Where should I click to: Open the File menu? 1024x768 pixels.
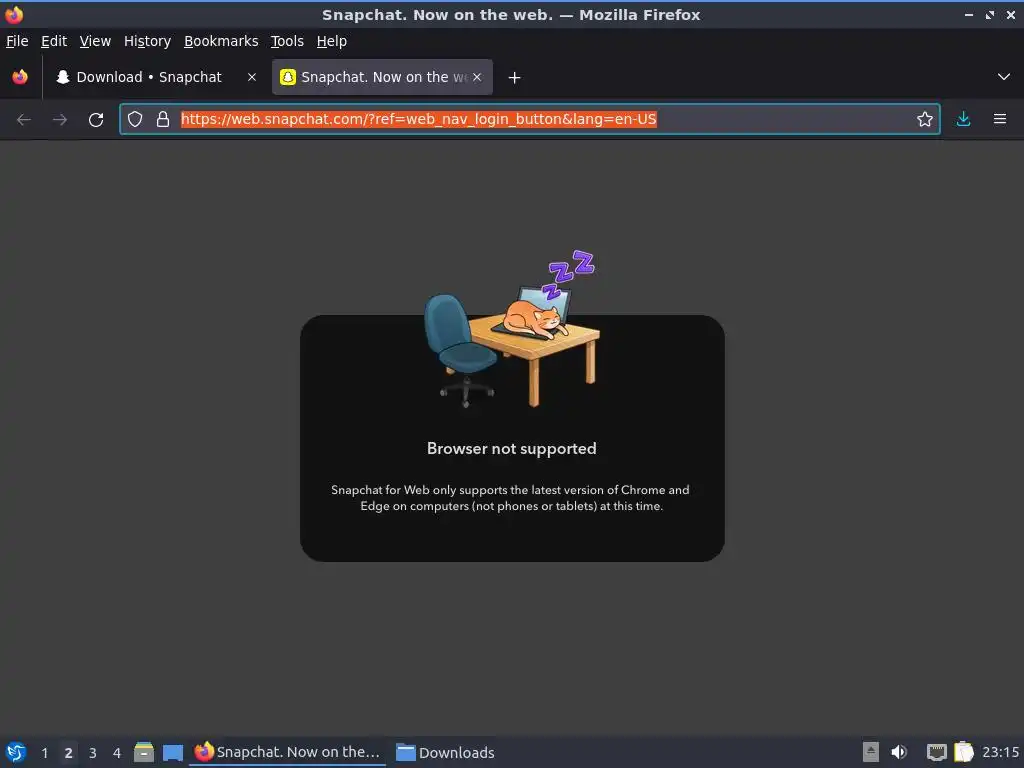[17, 41]
